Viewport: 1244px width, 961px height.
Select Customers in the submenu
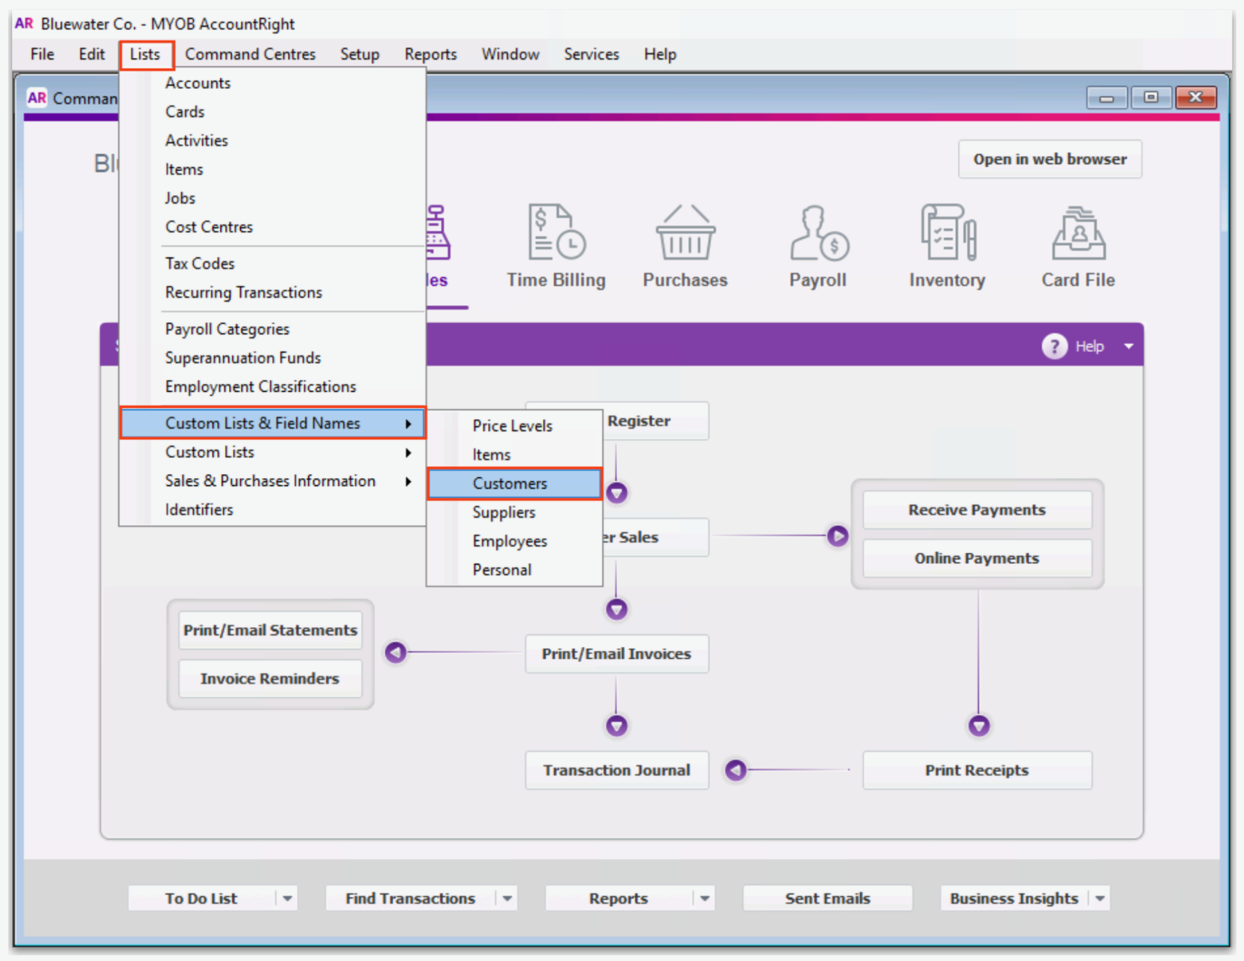514,484
